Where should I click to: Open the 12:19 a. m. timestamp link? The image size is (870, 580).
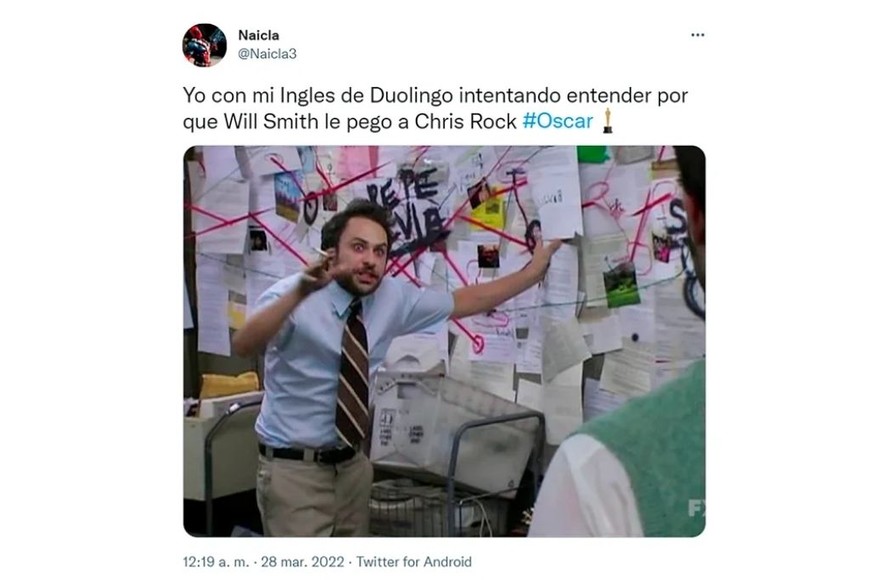pyautogui.click(x=216, y=562)
